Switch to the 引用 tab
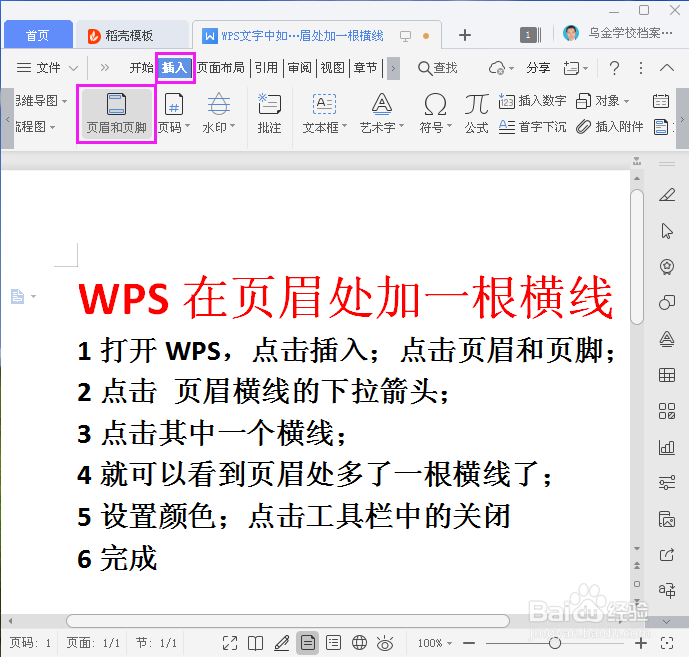Screen dimensions: 689x657 tap(266, 68)
